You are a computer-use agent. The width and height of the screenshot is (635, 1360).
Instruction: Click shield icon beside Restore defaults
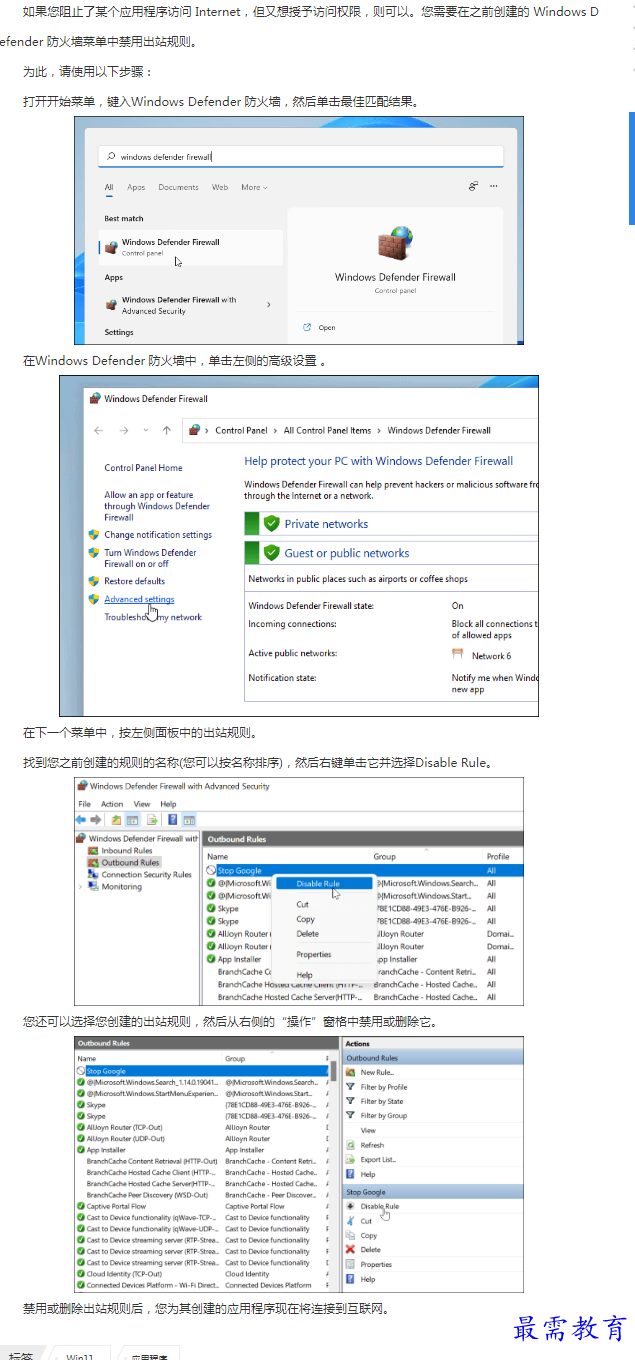(x=93, y=581)
